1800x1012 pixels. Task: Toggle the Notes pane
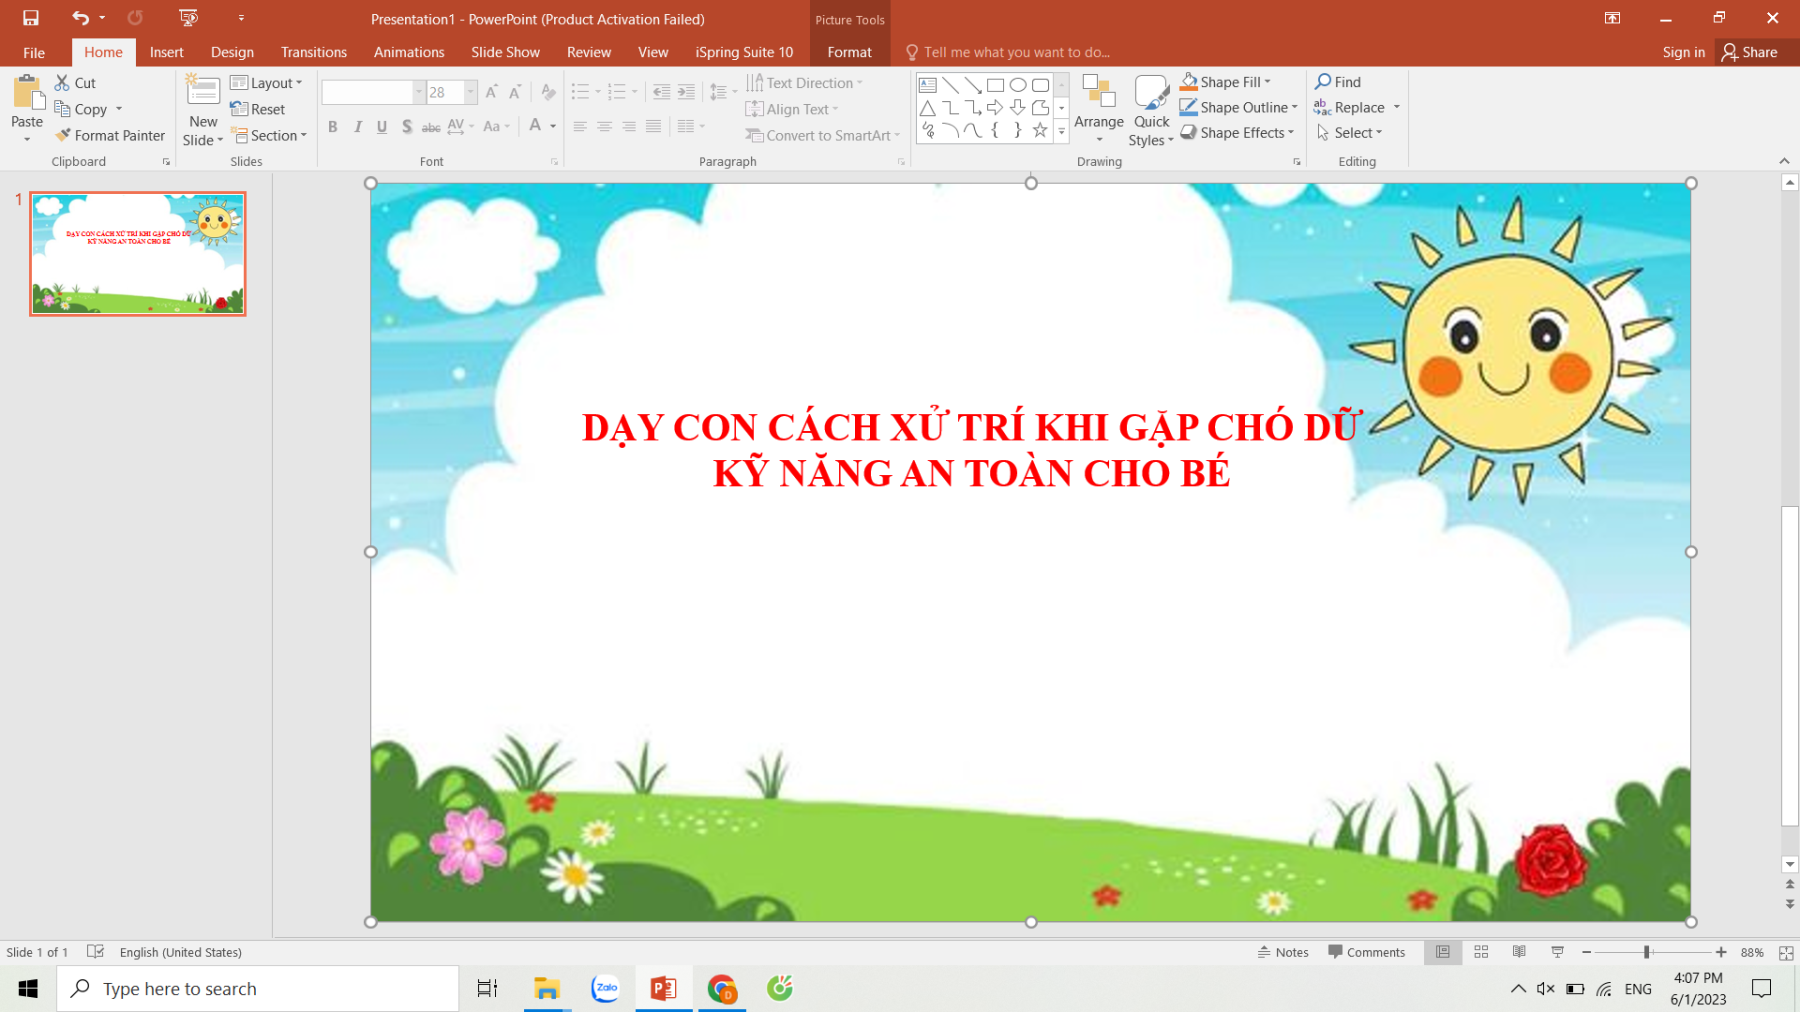point(1283,952)
